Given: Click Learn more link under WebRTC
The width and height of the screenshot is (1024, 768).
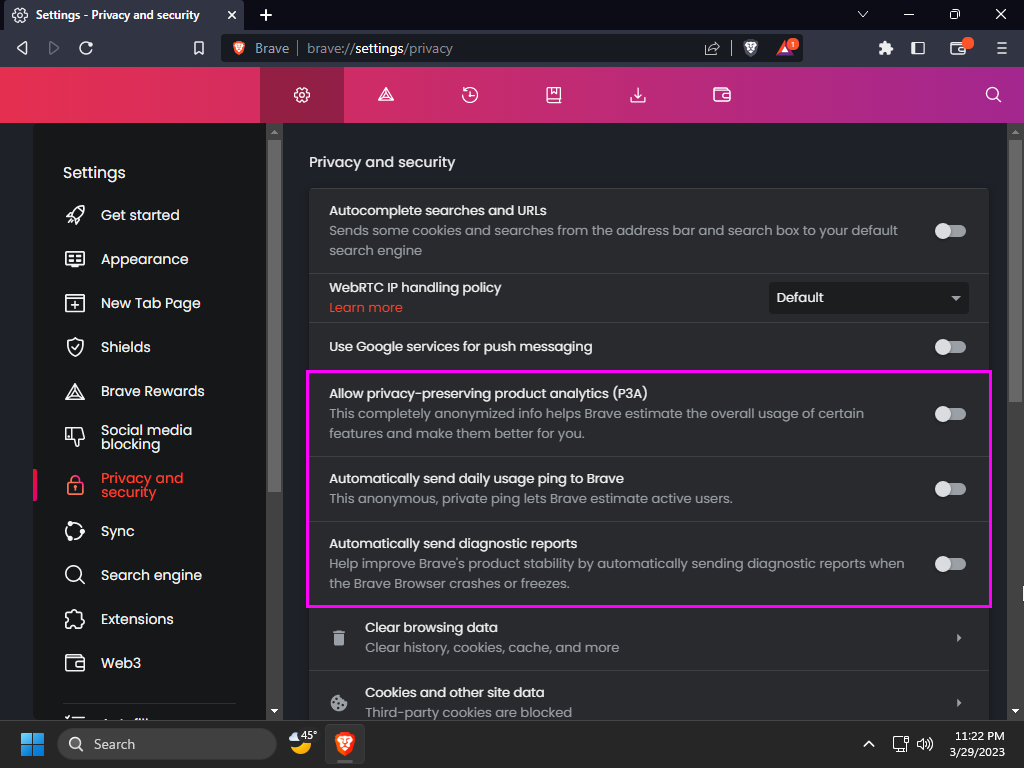Looking at the screenshot, I should pyautogui.click(x=366, y=308).
